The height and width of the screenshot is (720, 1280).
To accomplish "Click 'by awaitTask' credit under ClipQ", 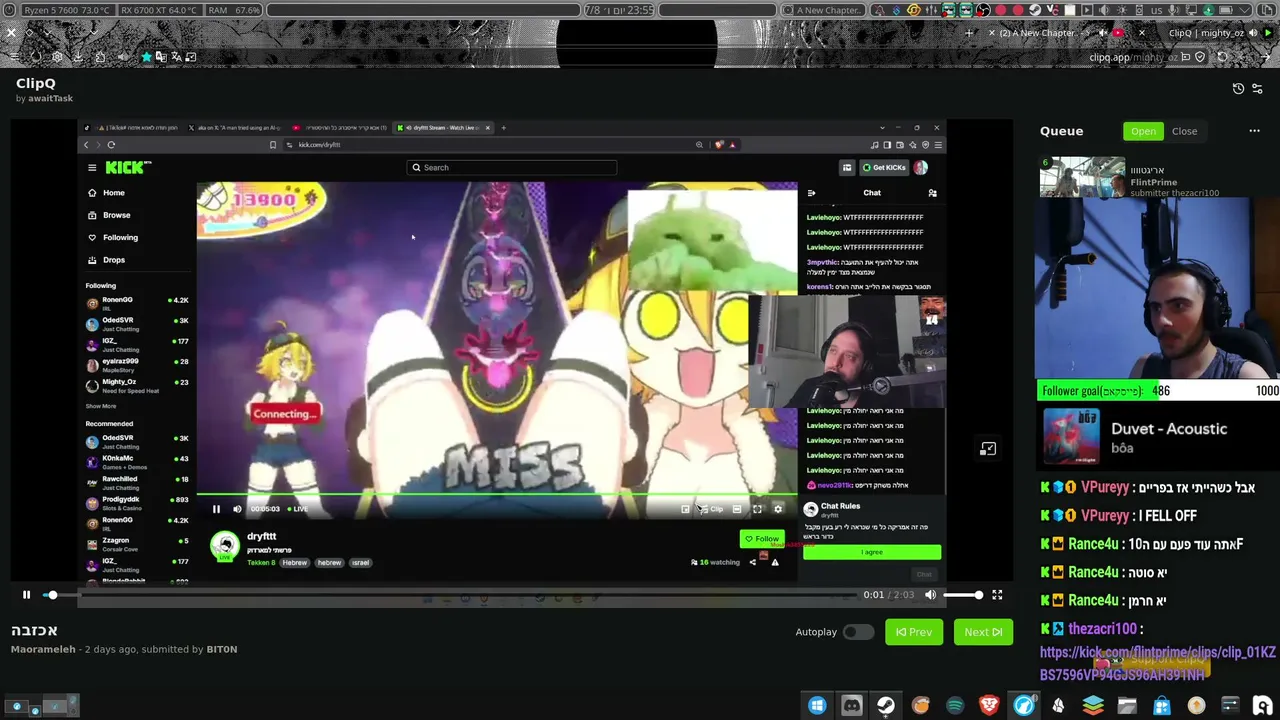I will tap(44, 98).
